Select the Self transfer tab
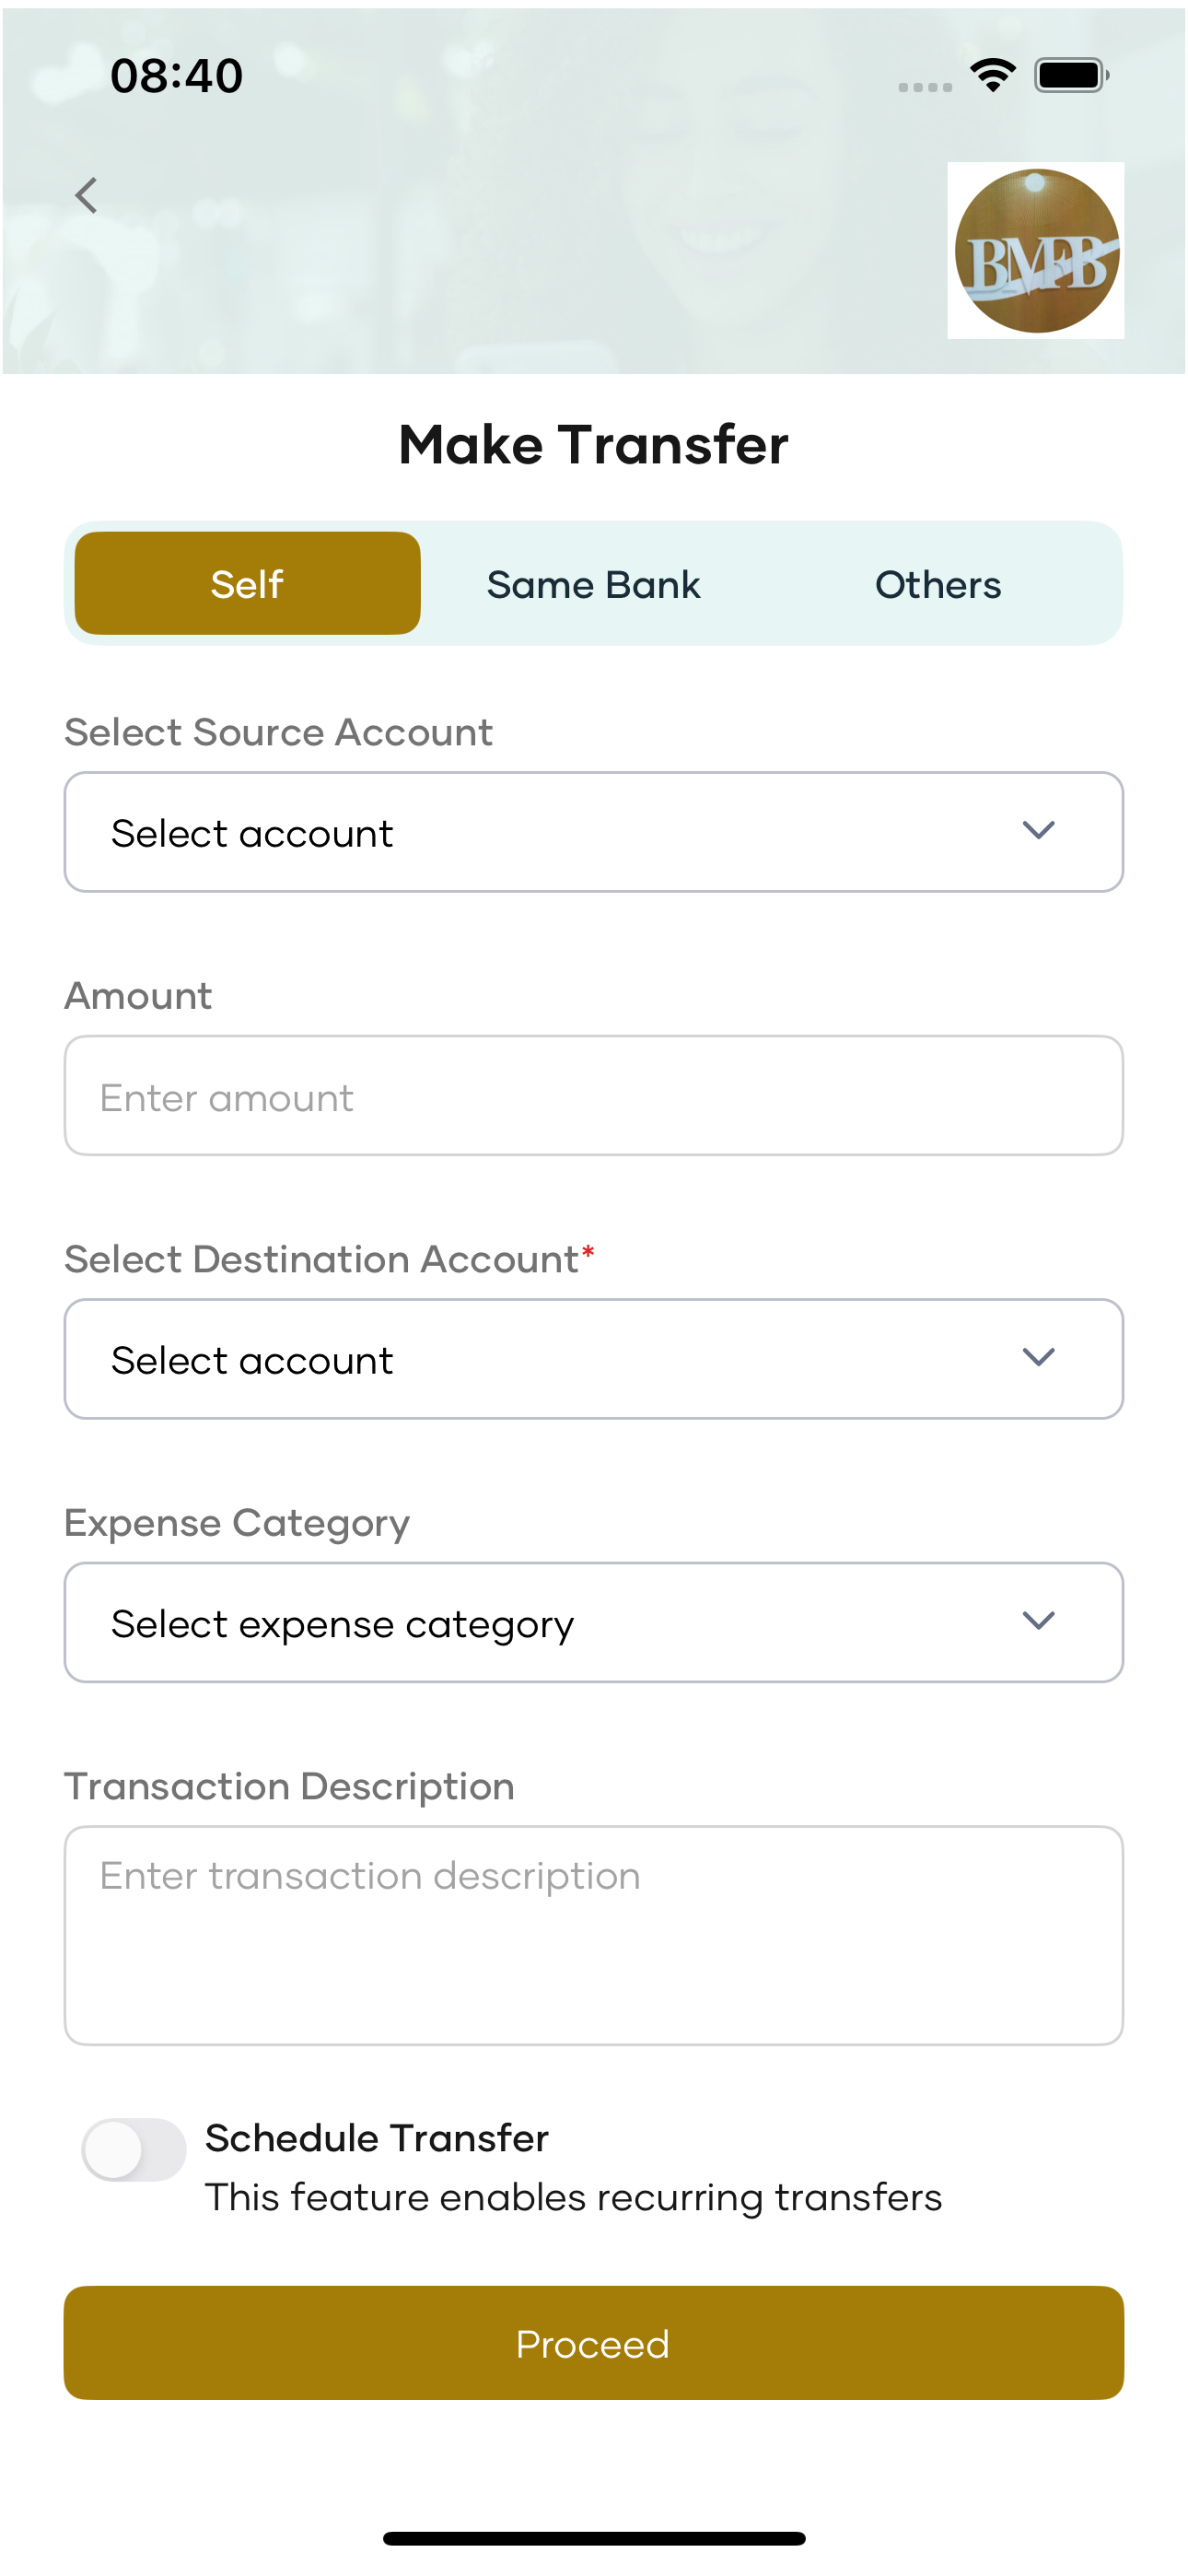Viewport: 1188px width, 2576px height. pos(248,584)
